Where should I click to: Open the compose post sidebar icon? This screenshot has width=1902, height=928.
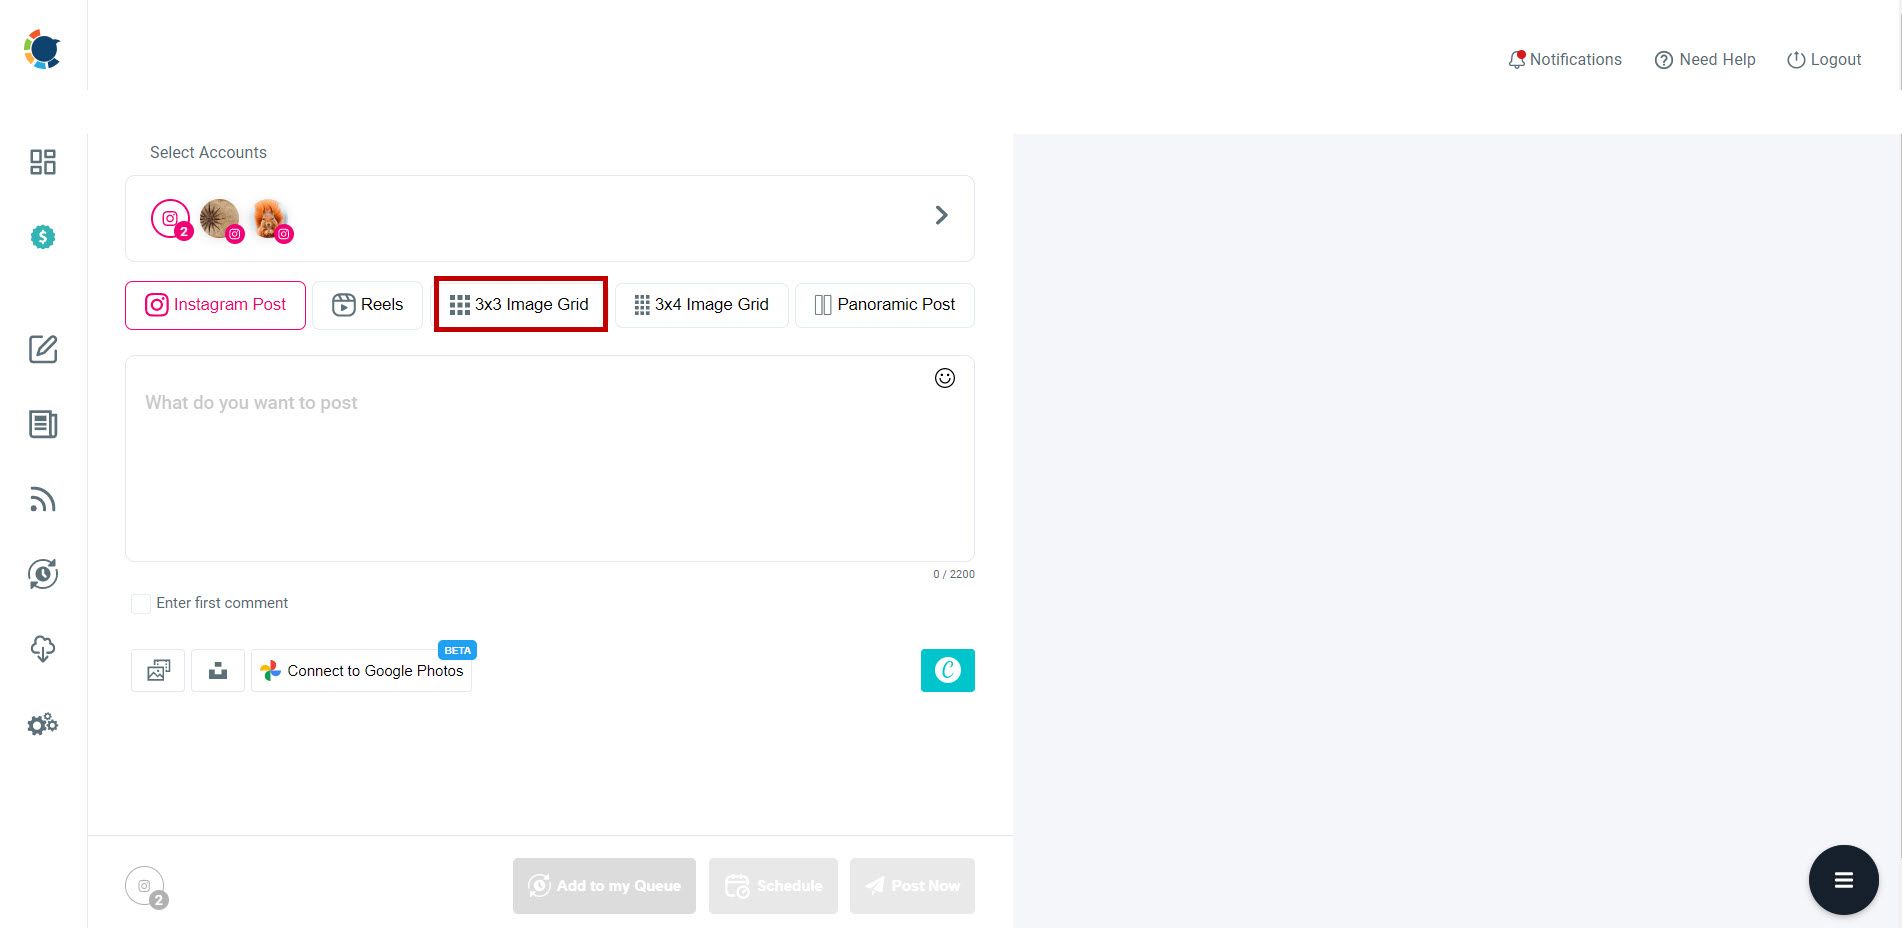click(x=42, y=350)
